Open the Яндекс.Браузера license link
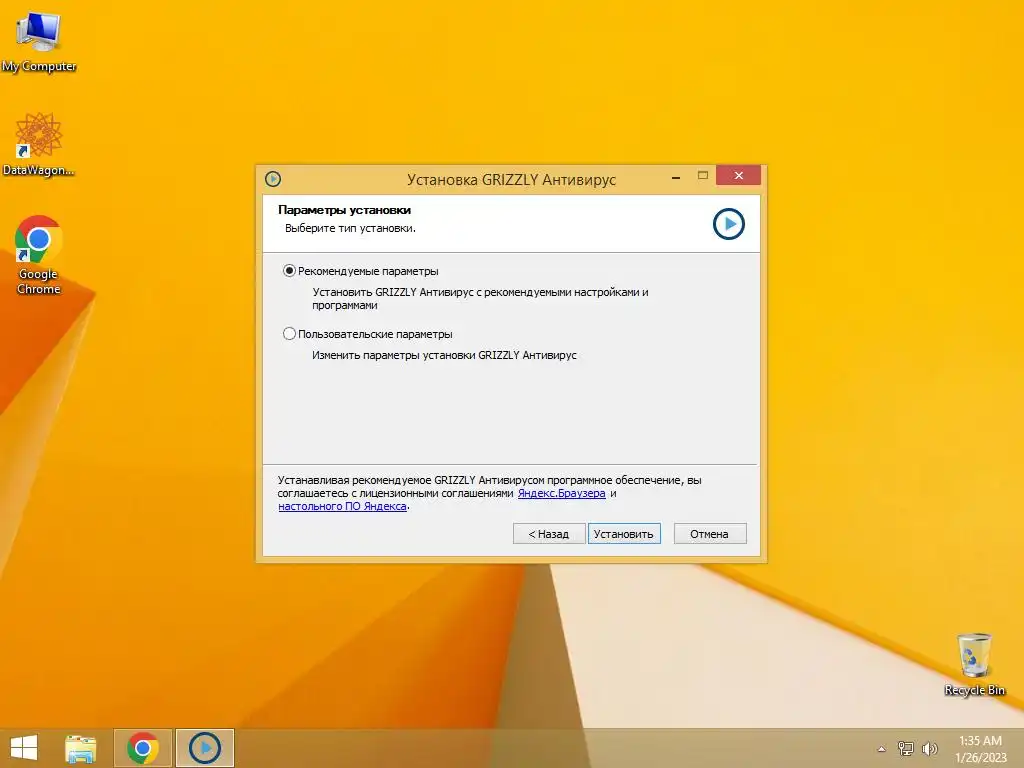The height and width of the screenshot is (768, 1024). click(562, 493)
